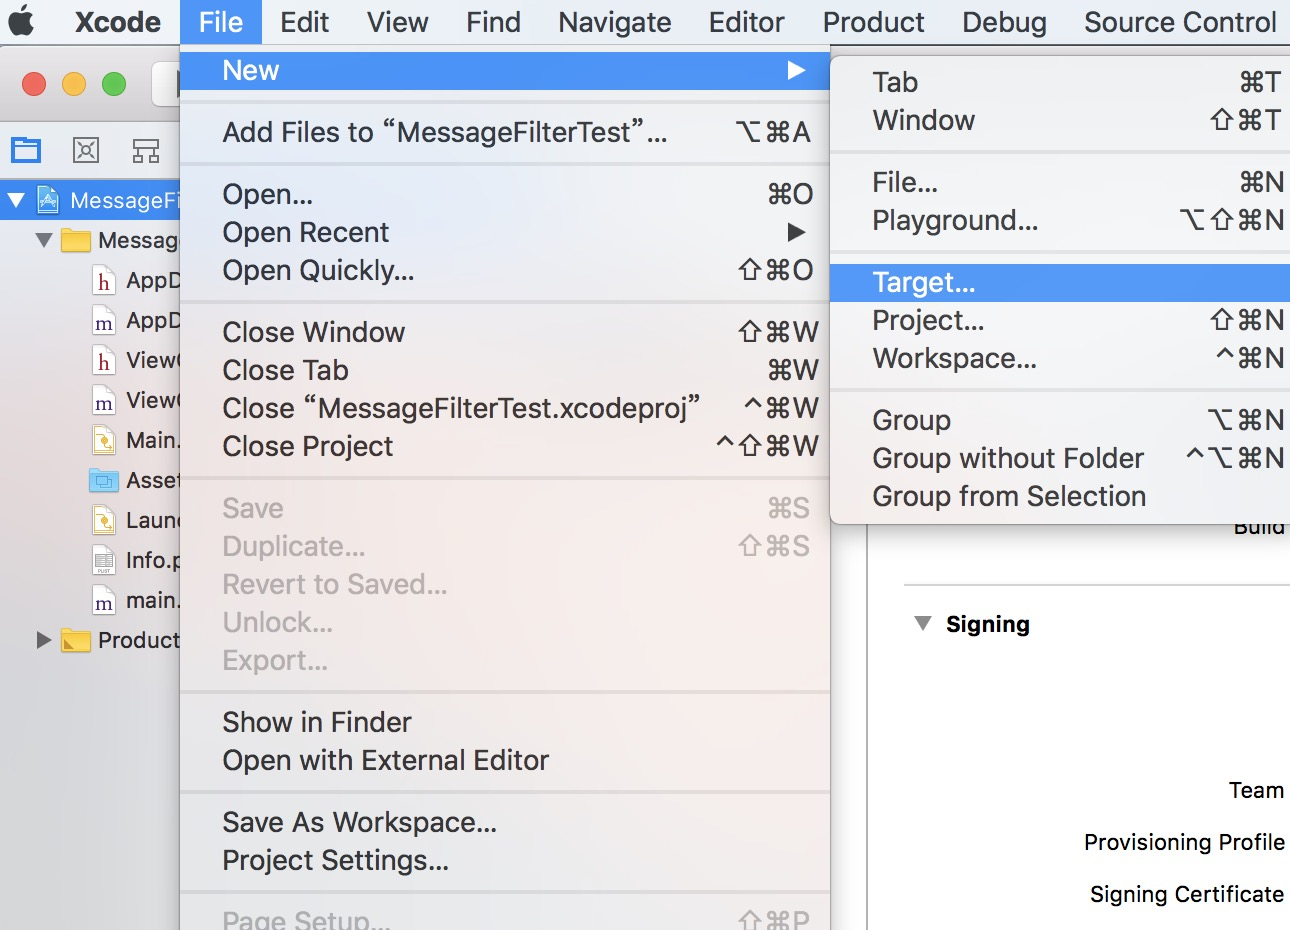Open the Source Control navigator icon
1290x930 pixels.
86,150
